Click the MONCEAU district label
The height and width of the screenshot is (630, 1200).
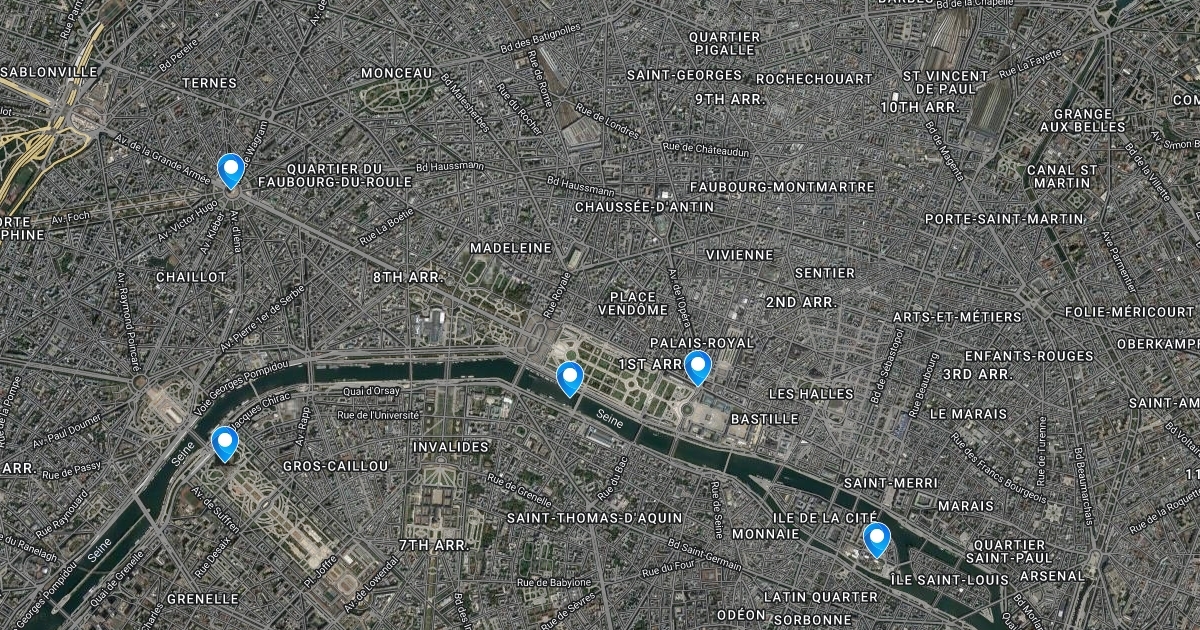point(397,73)
